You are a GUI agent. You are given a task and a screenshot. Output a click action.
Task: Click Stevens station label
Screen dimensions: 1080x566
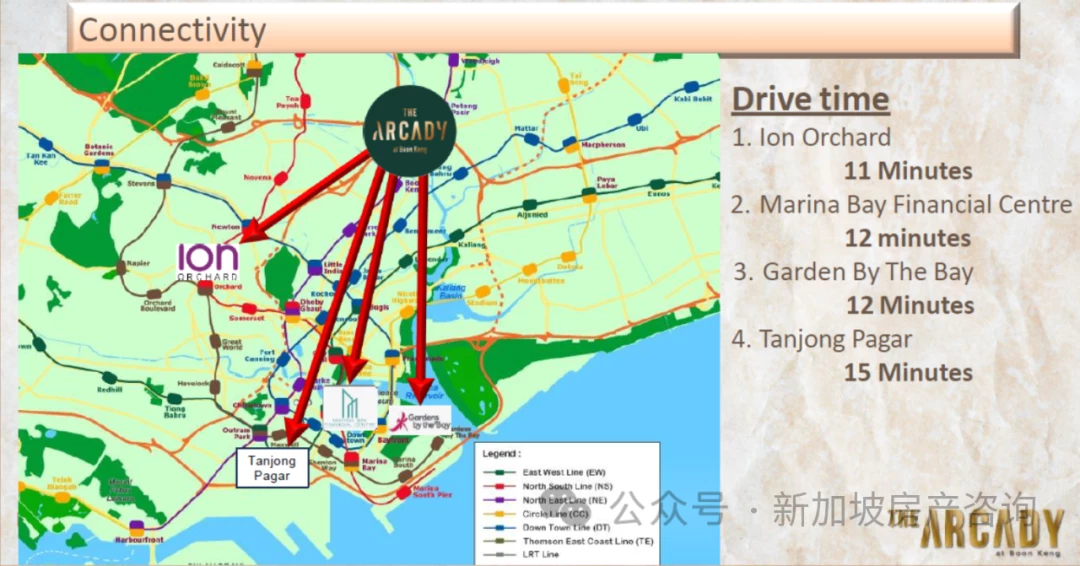point(141,183)
